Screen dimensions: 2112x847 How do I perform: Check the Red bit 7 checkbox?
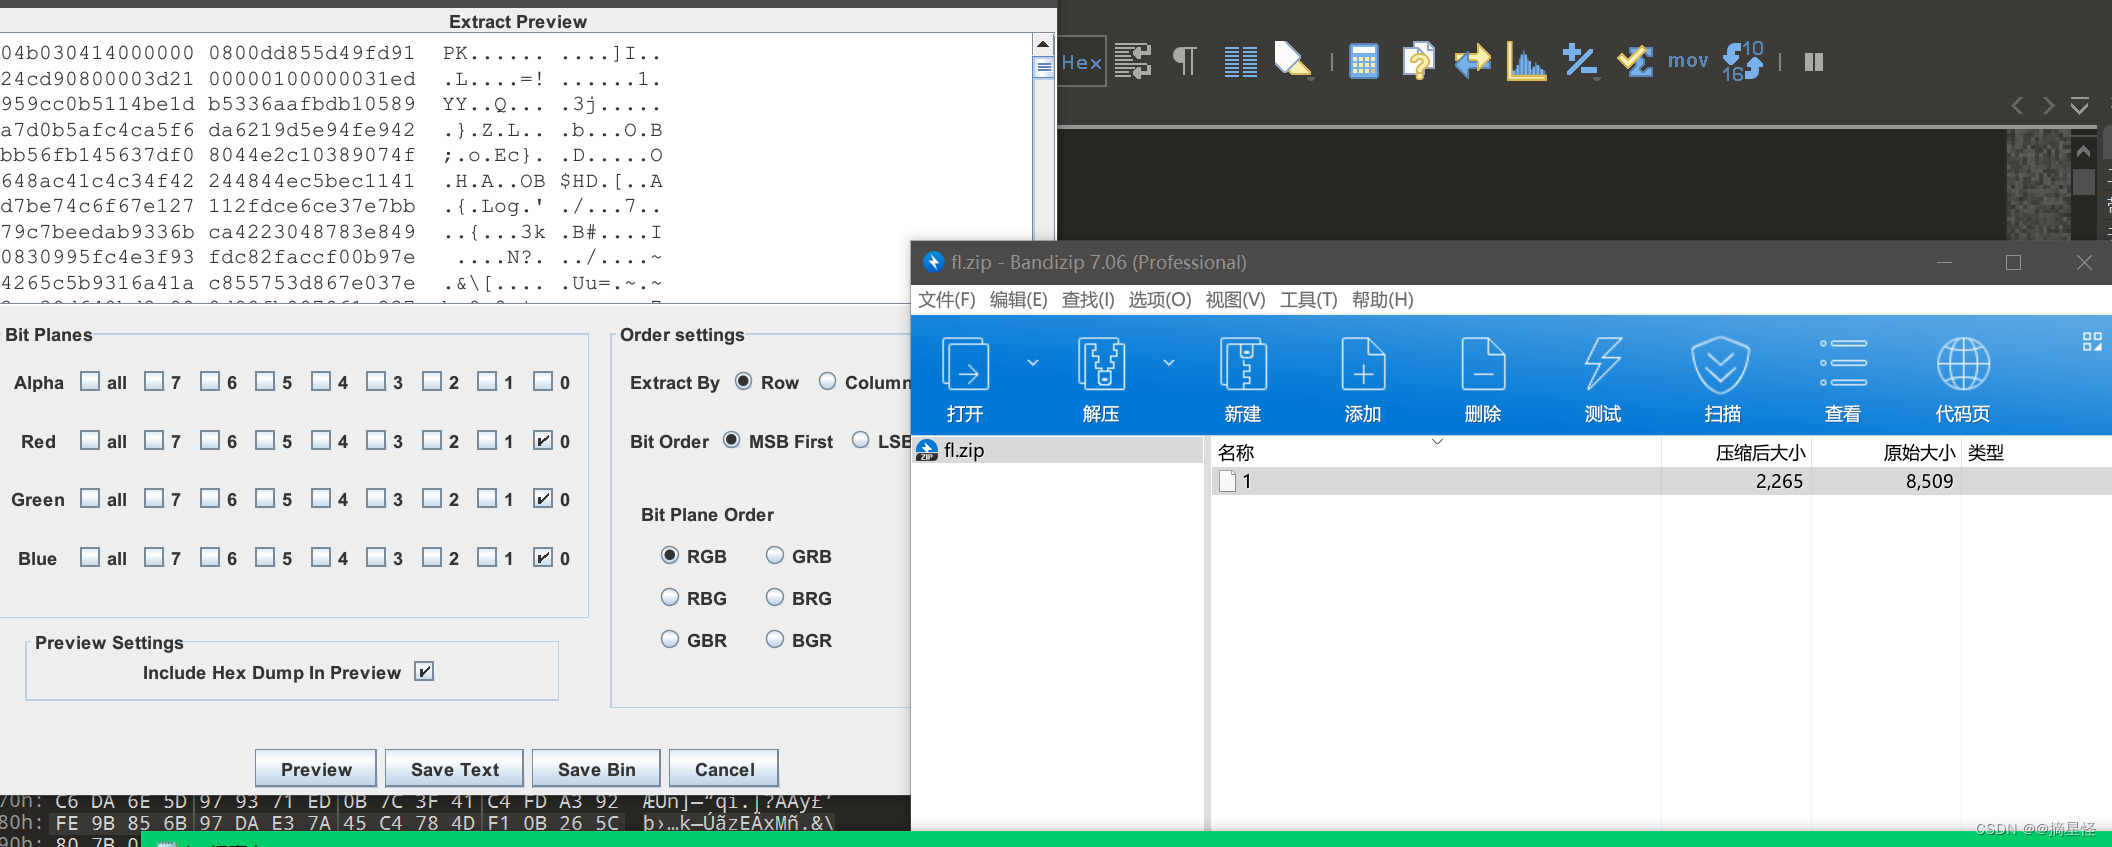[x=154, y=440]
